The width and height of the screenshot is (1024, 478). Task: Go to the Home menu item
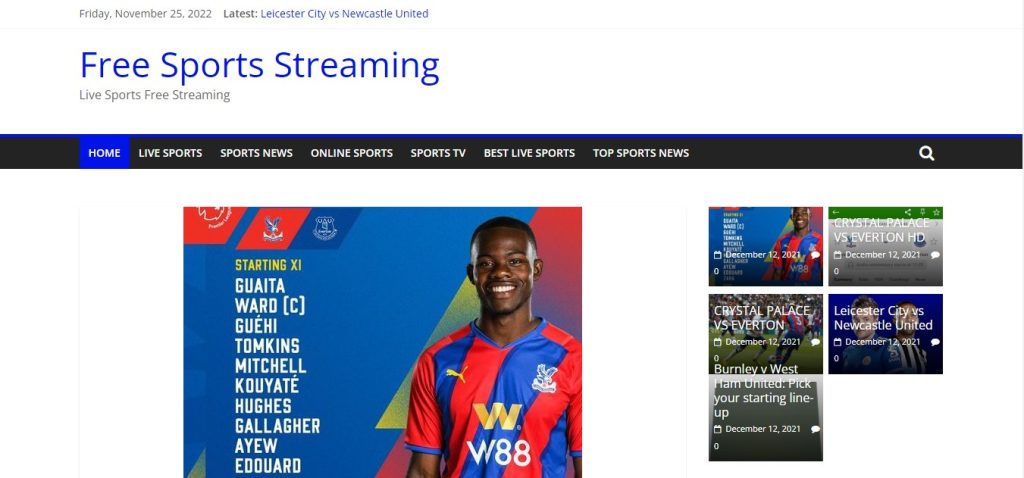(x=104, y=153)
